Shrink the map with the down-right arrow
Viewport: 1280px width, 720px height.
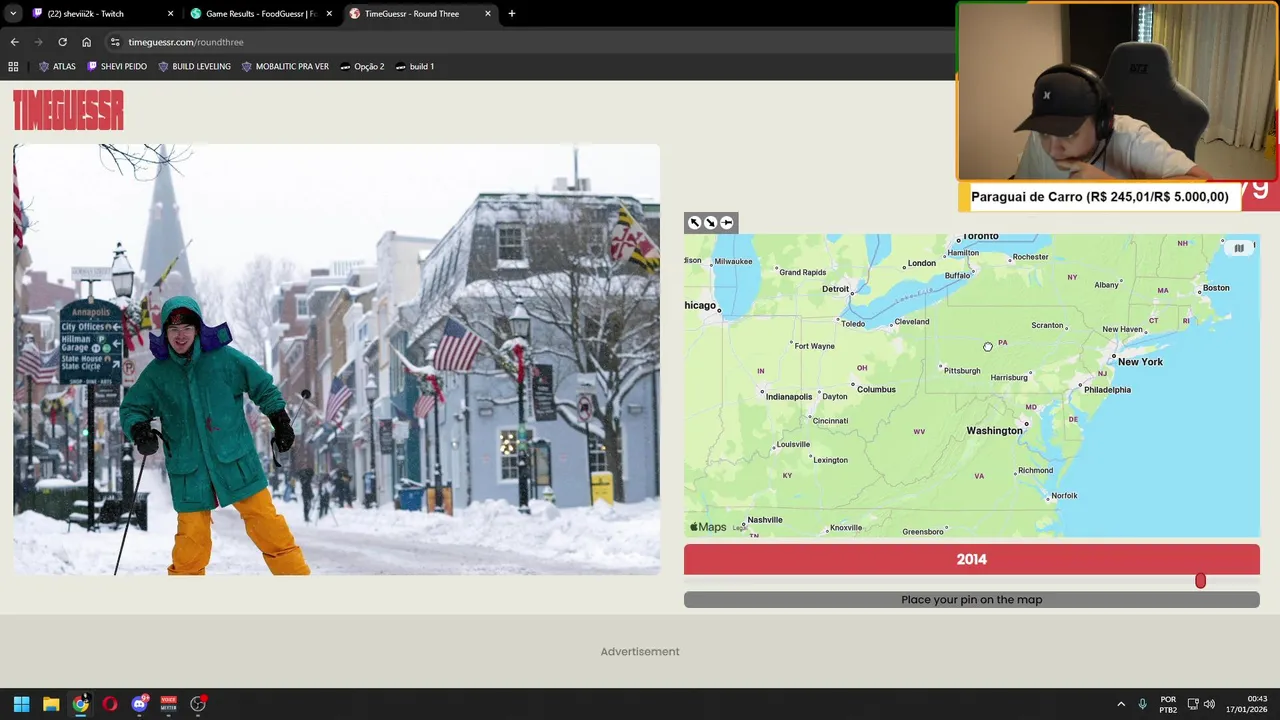tap(711, 223)
